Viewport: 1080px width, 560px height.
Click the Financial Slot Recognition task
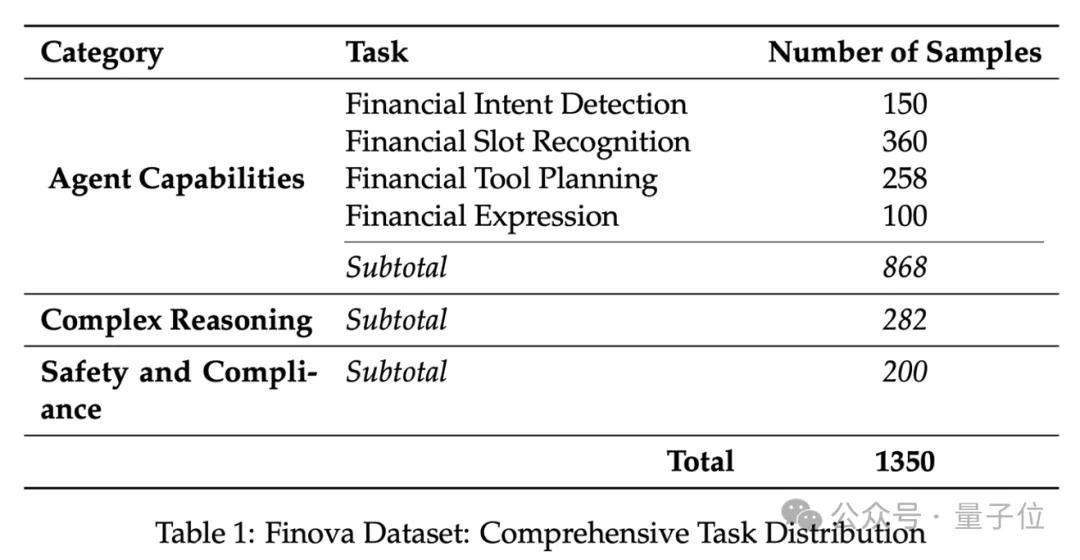(518, 141)
